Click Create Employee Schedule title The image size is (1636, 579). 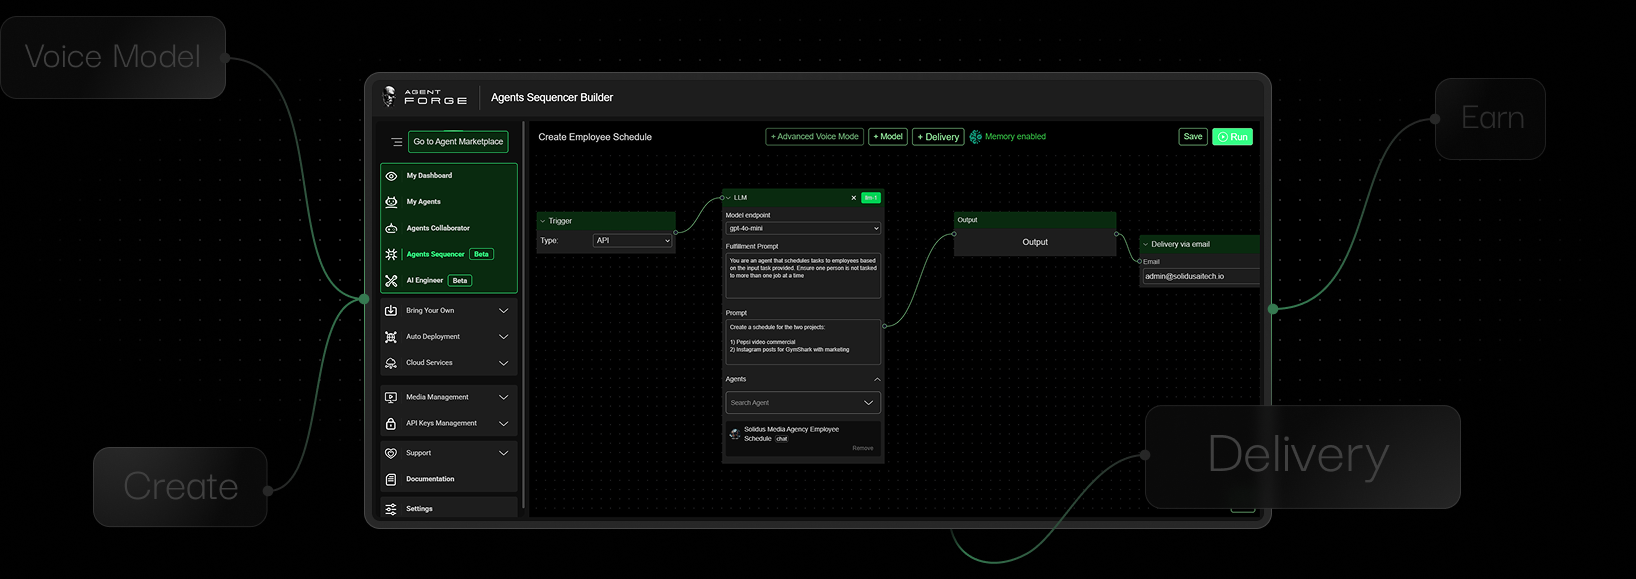595,137
